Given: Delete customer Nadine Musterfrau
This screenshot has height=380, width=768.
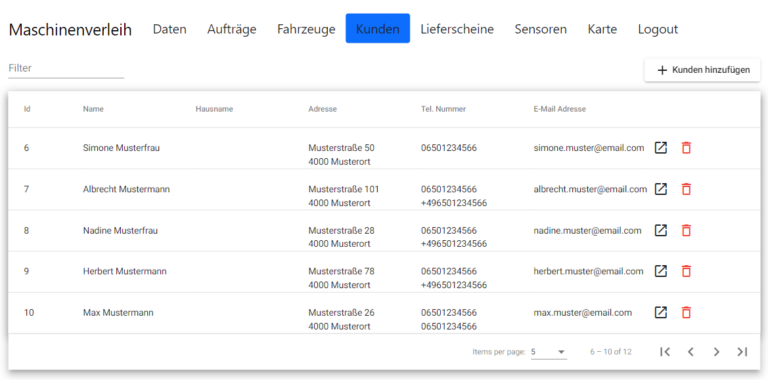Looking at the screenshot, I should [x=686, y=230].
